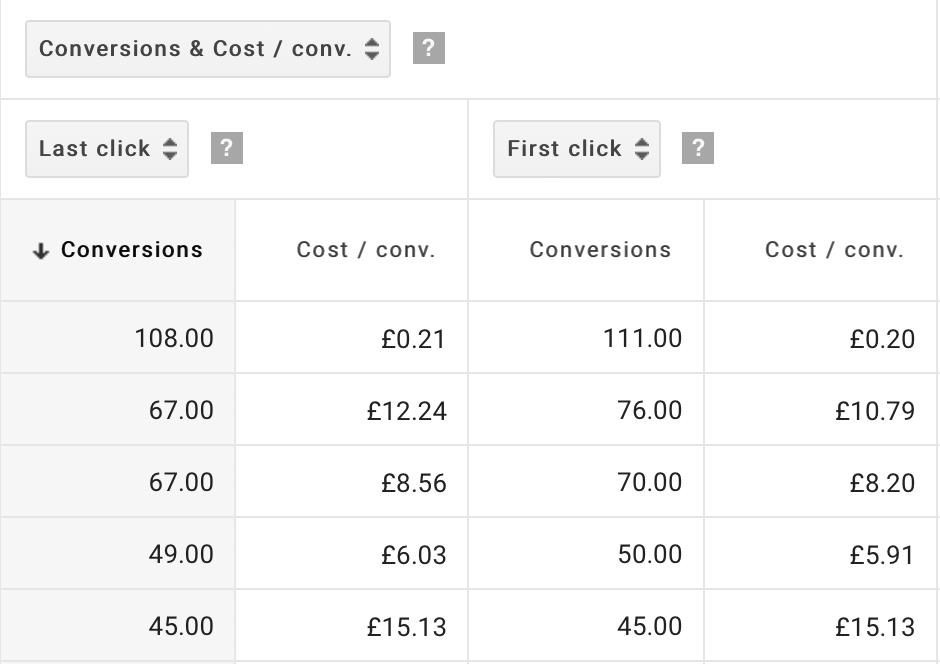The image size is (940, 664).
Task: Open the First click attribution model dropdown
Action: click(x=577, y=149)
